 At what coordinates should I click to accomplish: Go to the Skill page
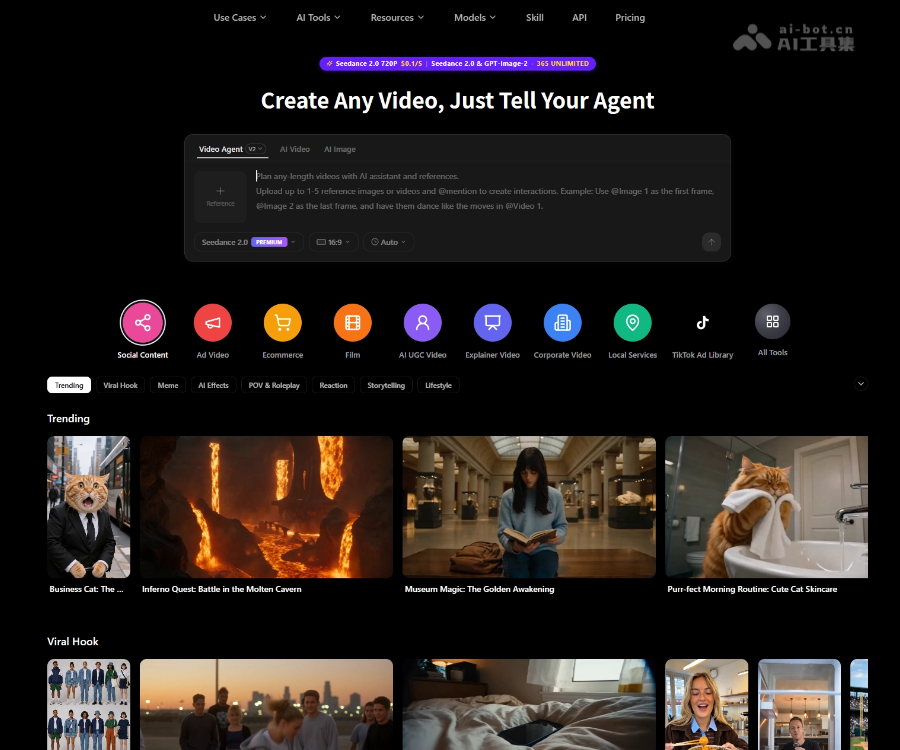pyautogui.click(x=534, y=18)
